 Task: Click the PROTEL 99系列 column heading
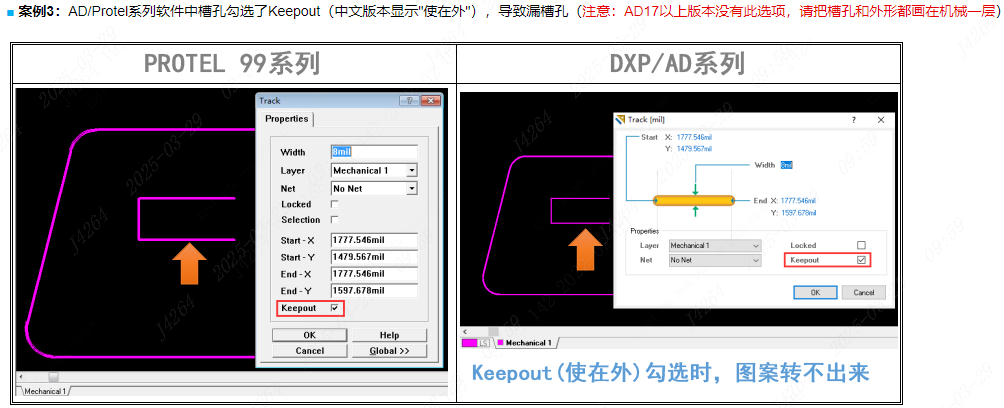[232, 63]
